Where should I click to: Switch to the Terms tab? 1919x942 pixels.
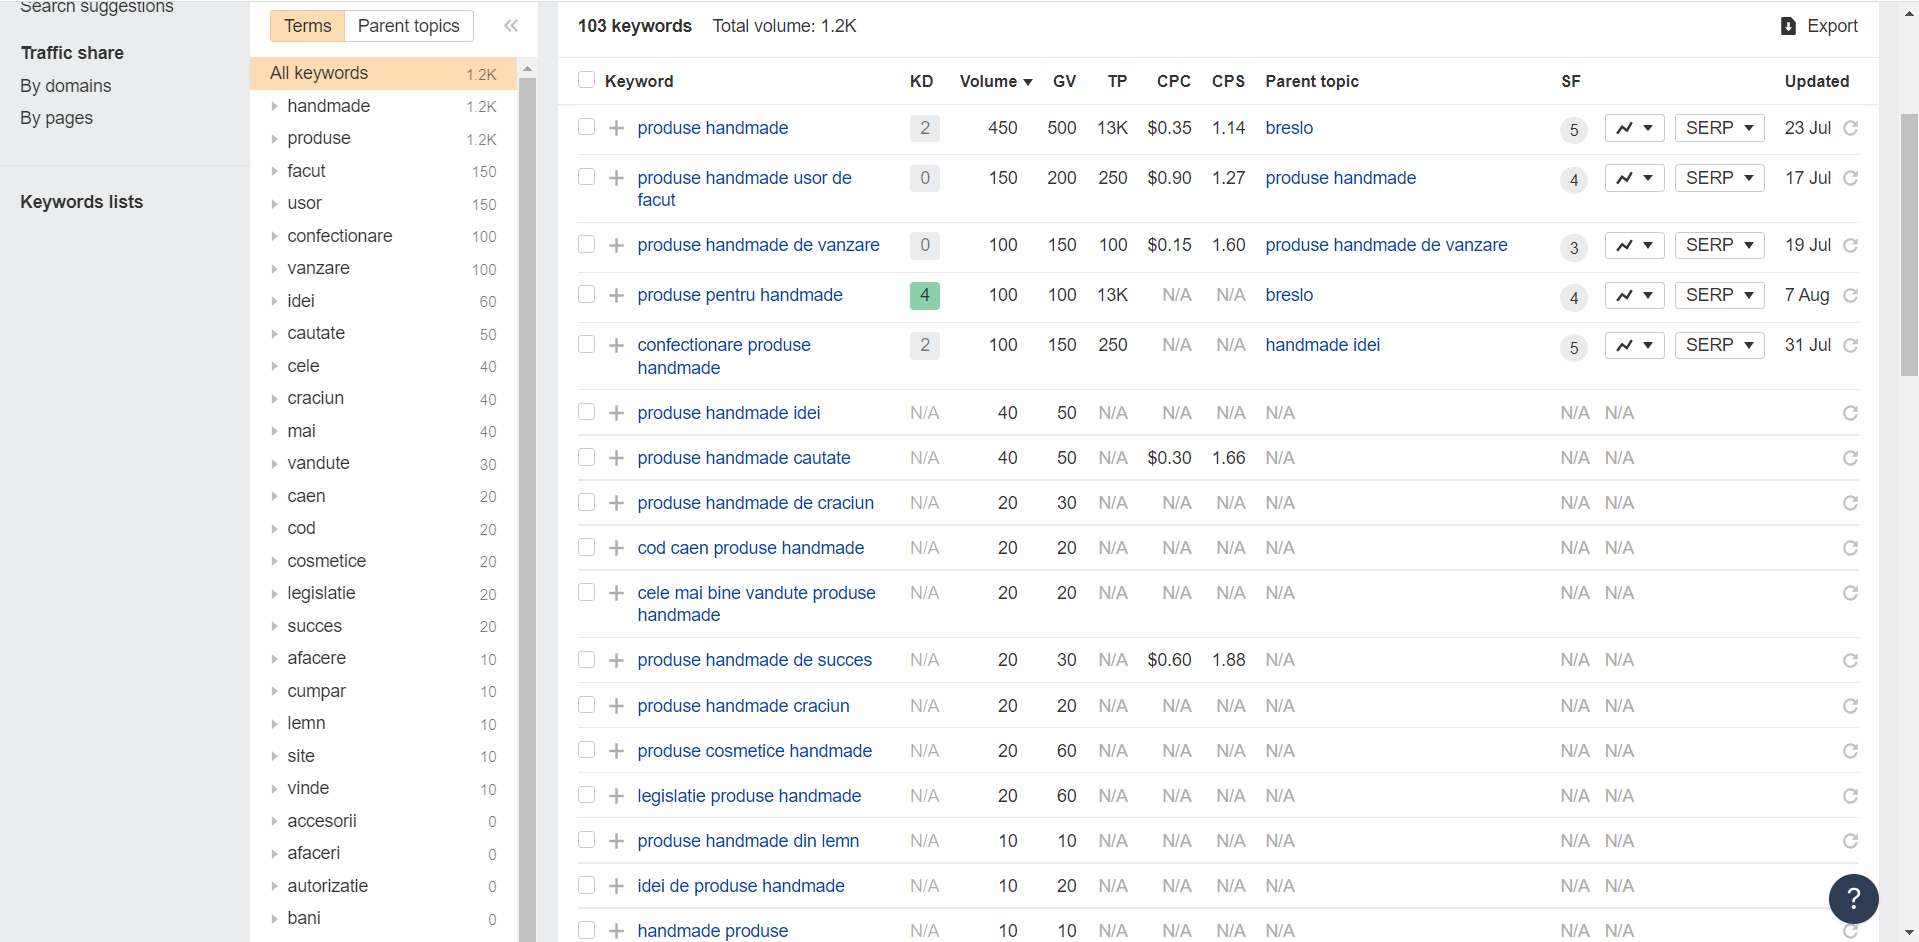tap(307, 26)
